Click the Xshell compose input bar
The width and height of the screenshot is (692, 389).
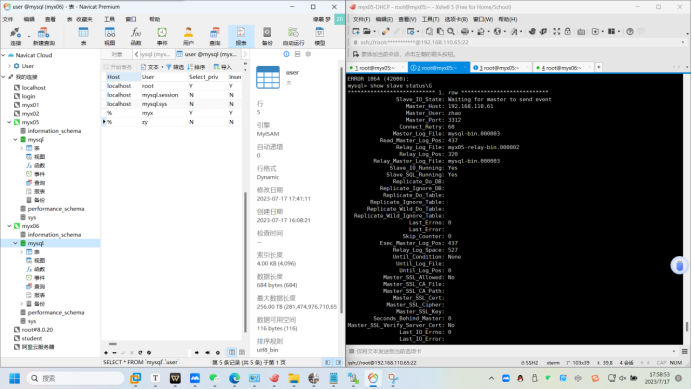pyautogui.click(x=514, y=351)
